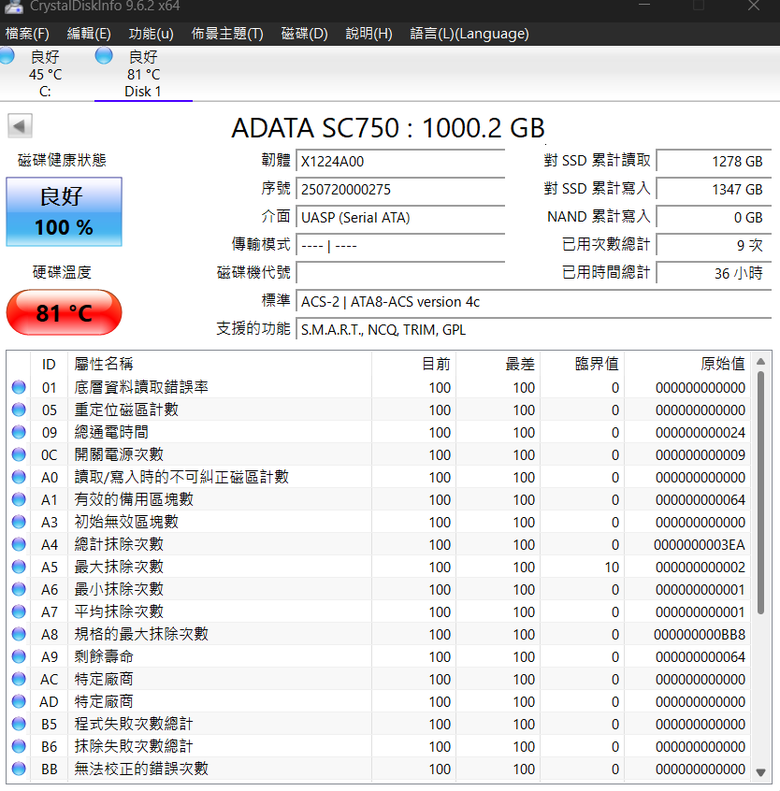Image resolution: width=780 pixels, height=791 pixels.
Task: Open the 說明(H) menu
Action: pos(369,34)
